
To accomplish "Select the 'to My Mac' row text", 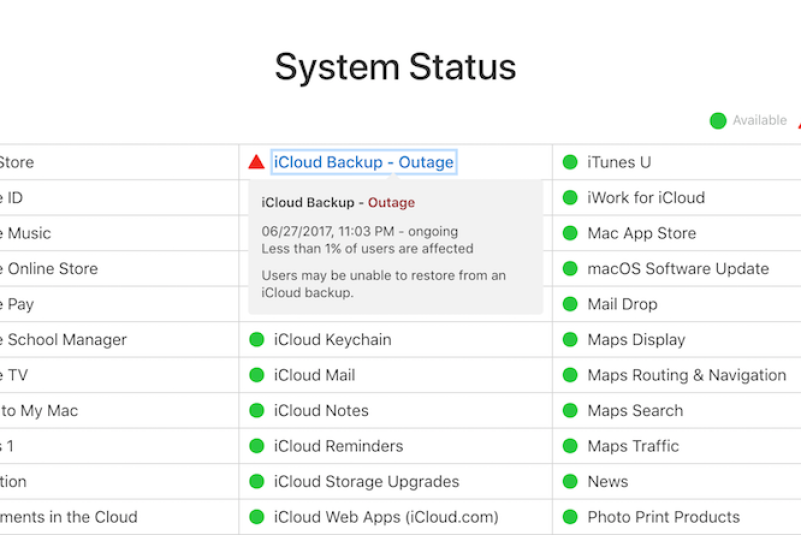I will click(39, 411).
